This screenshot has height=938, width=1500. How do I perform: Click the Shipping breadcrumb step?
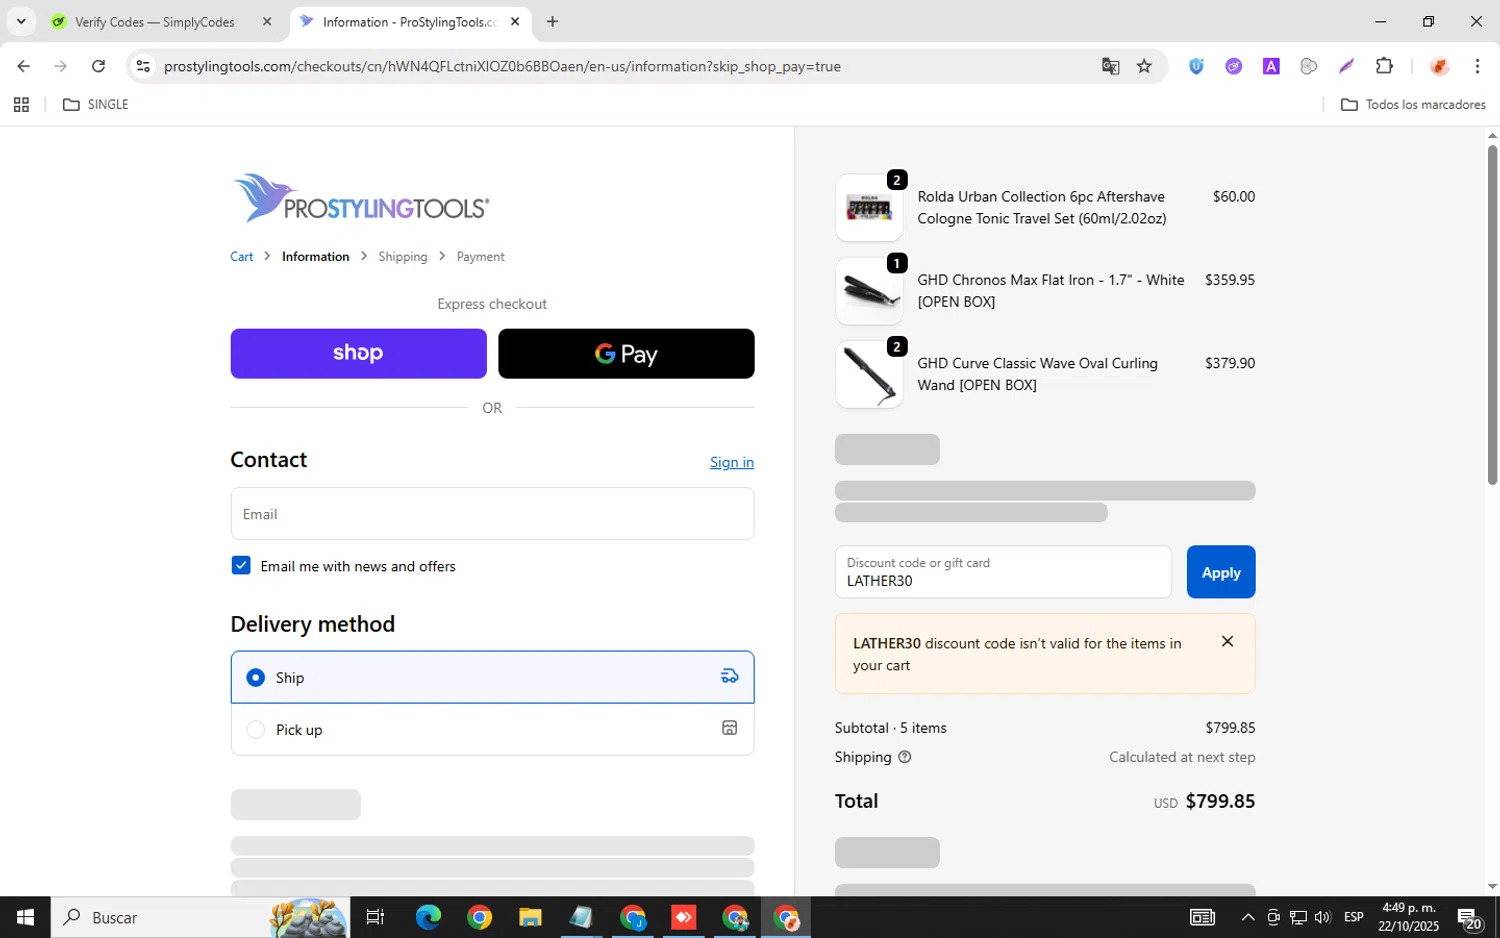[403, 257]
